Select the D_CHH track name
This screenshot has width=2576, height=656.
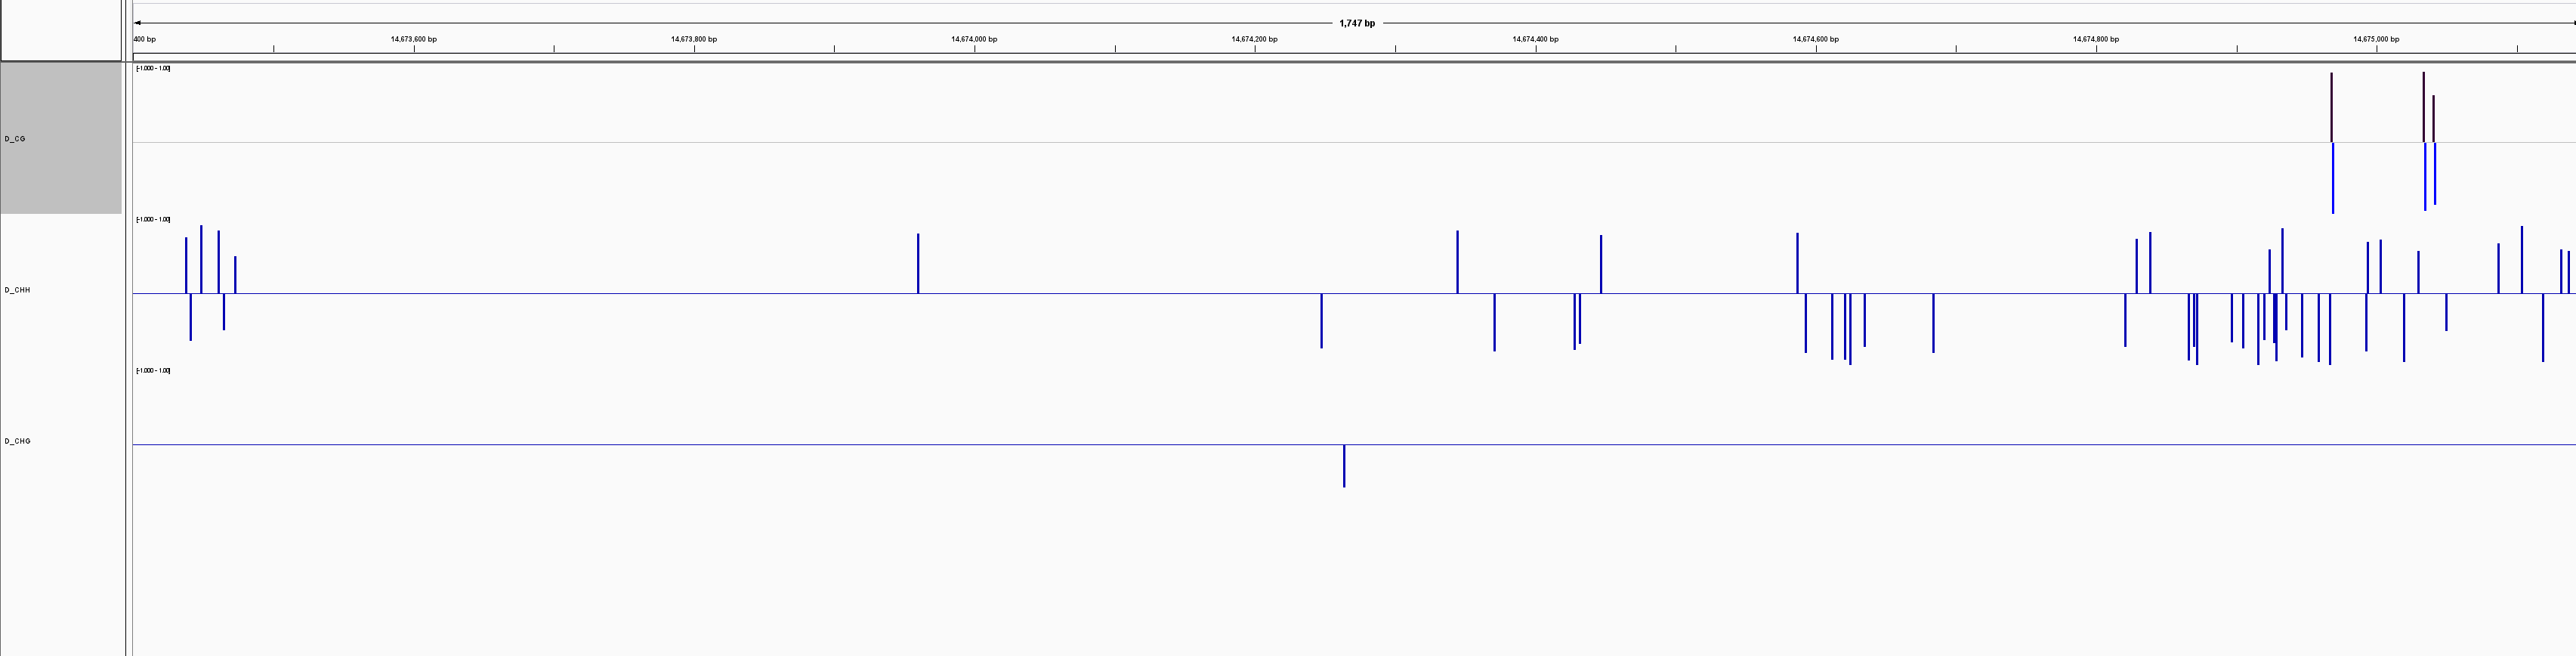(17, 290)
